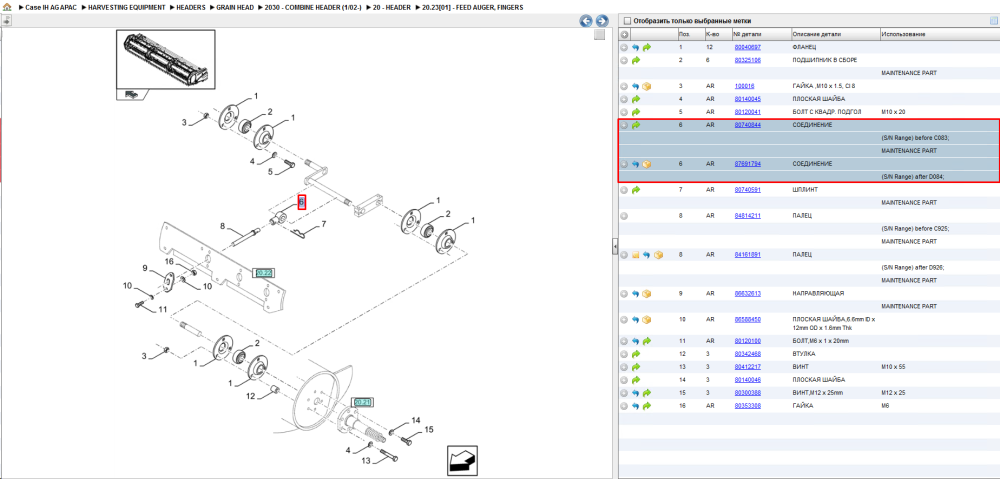Click blue arrow on ГАЙКА M10 x 1.5 row
1000x479 pixels.
(x=636, y=86)
